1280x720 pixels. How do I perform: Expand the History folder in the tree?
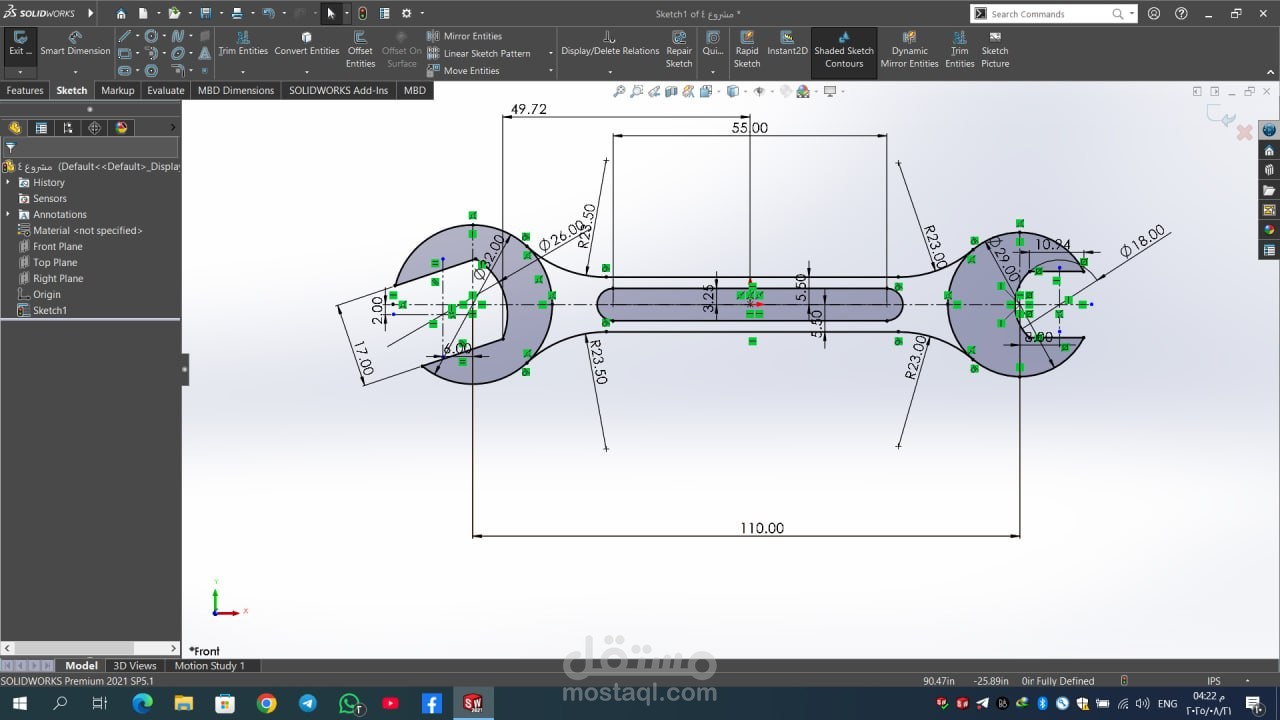point(9,183)
